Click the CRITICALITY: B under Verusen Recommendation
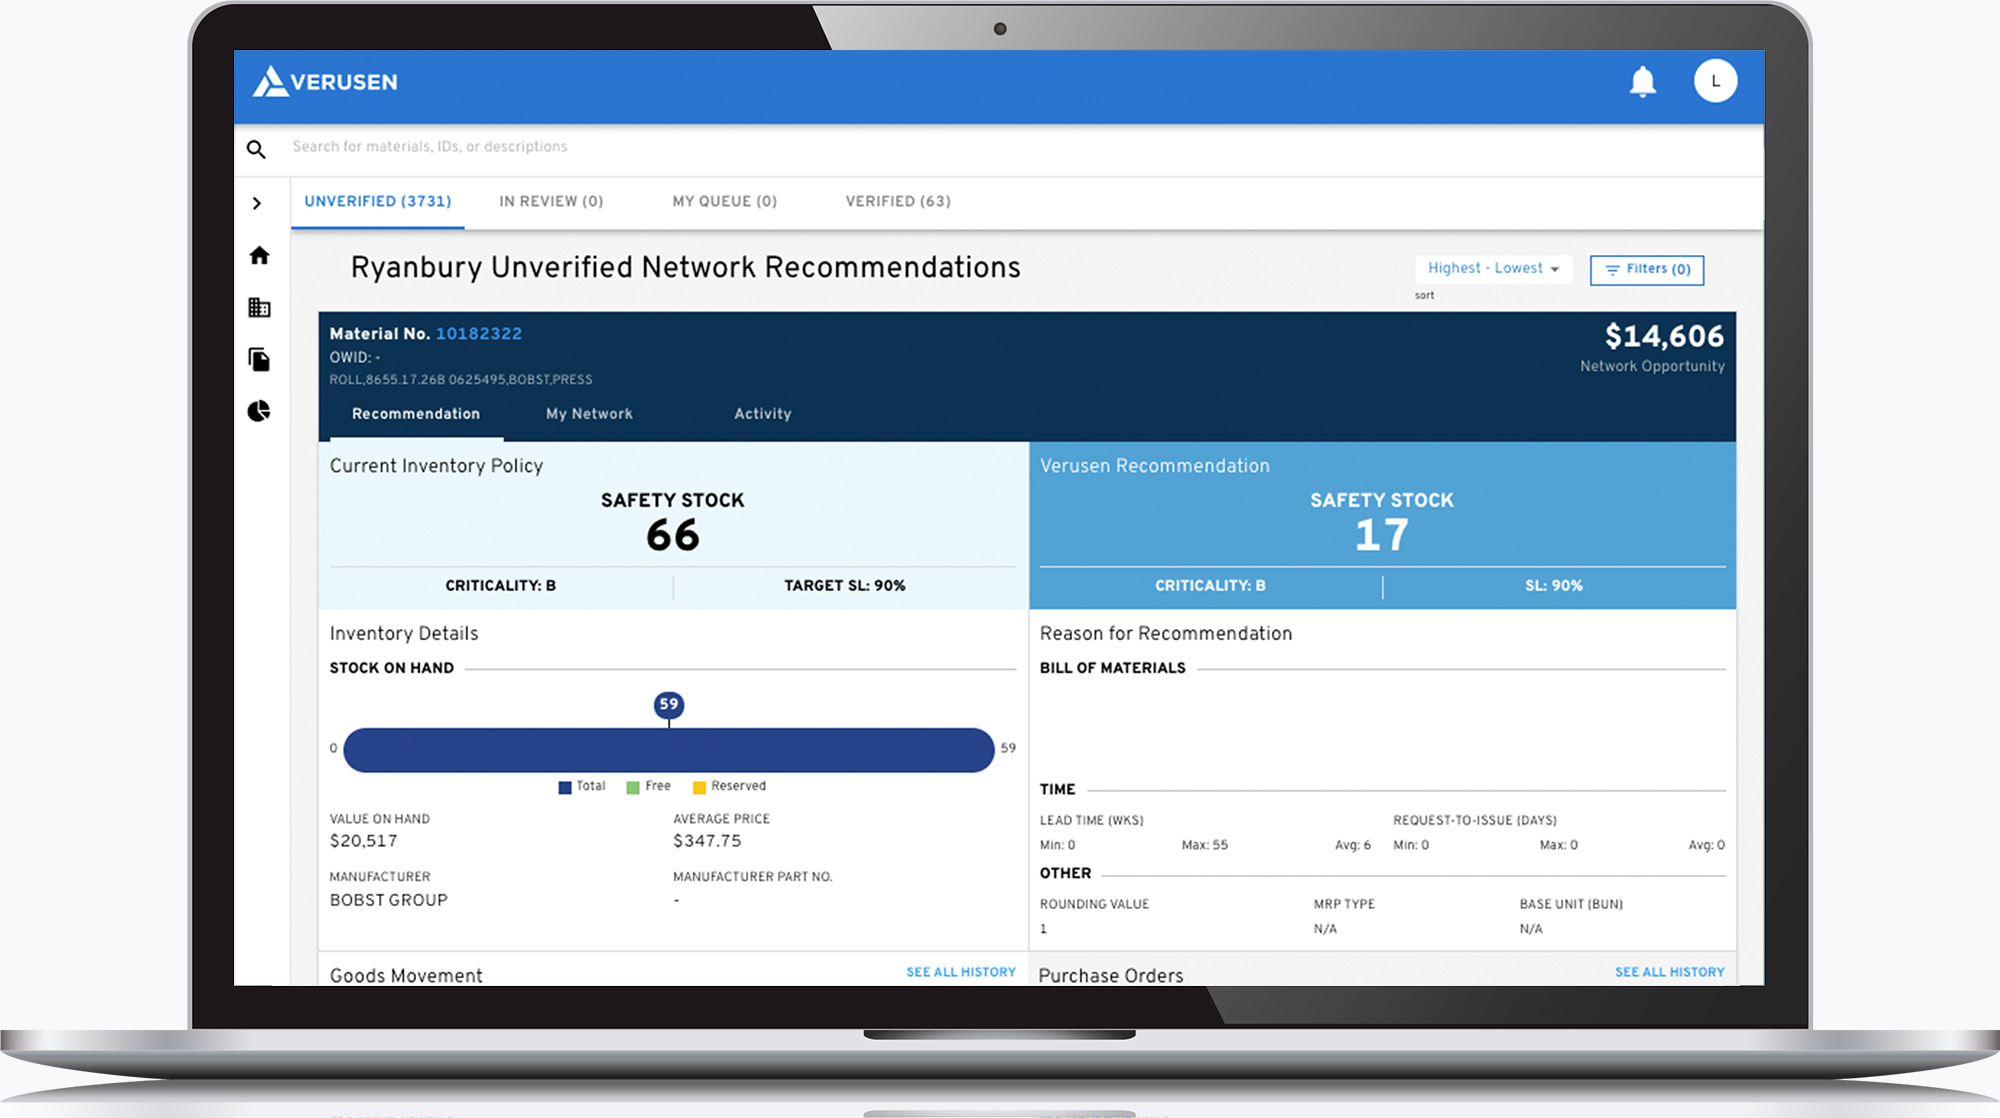The width and height of the screenshot is (2000, 1118). pos(1210,586)
